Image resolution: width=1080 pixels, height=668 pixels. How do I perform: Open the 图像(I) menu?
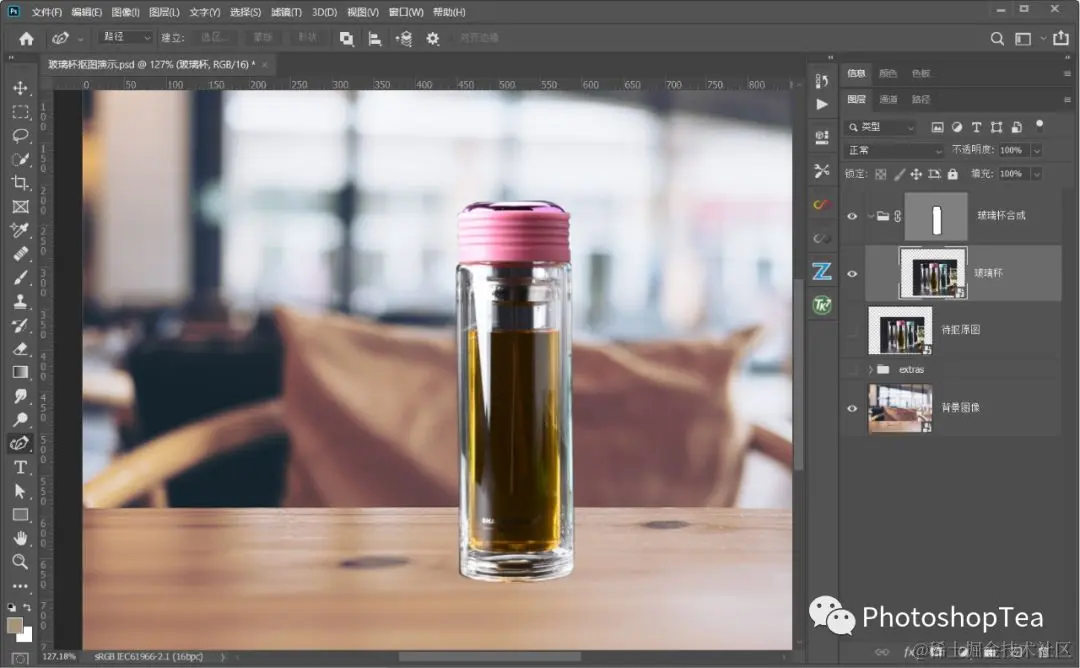[x=125, y=12]
